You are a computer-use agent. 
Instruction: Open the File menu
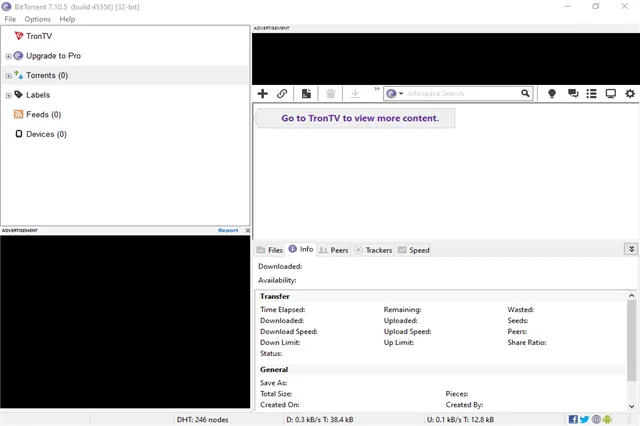point(10,19)
